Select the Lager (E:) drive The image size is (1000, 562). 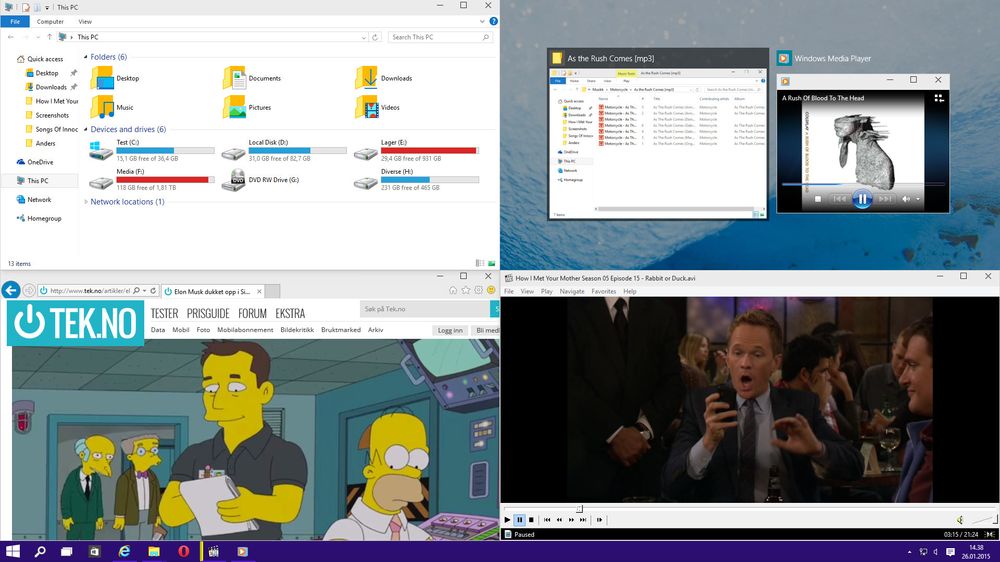pyautogui.click(x=416, y=151)
